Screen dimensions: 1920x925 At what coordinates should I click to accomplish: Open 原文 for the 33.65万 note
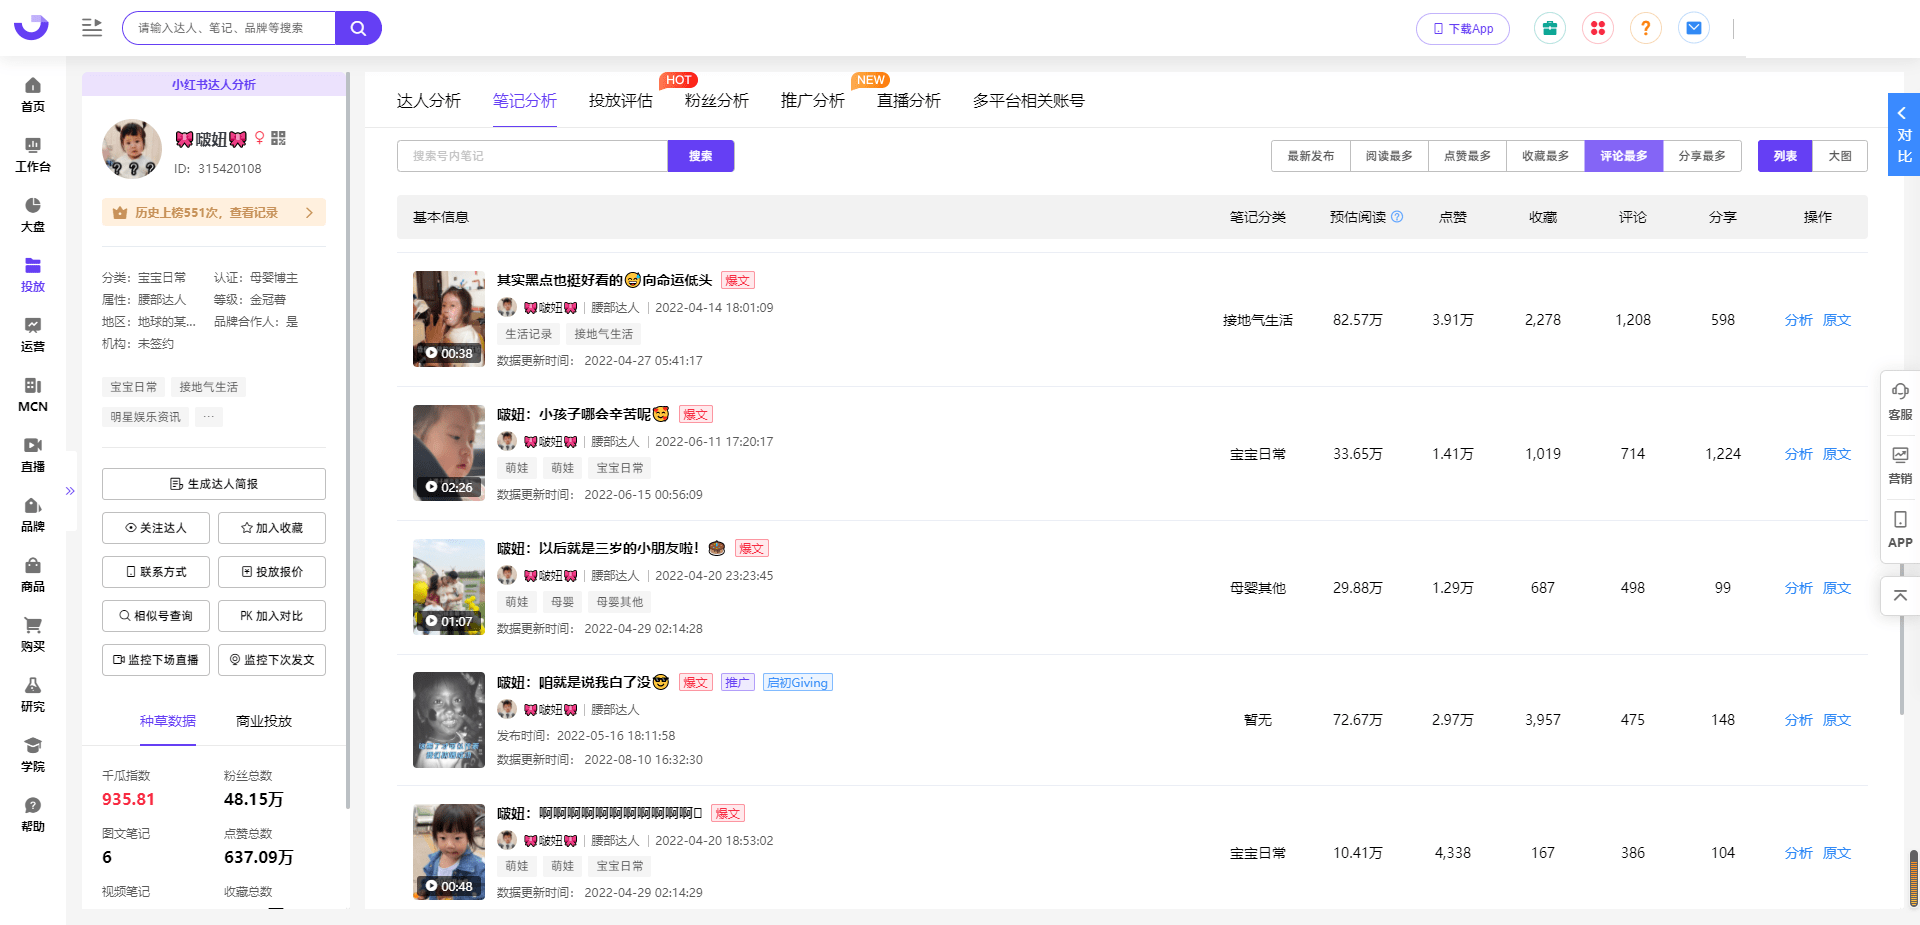(1837, 454)
